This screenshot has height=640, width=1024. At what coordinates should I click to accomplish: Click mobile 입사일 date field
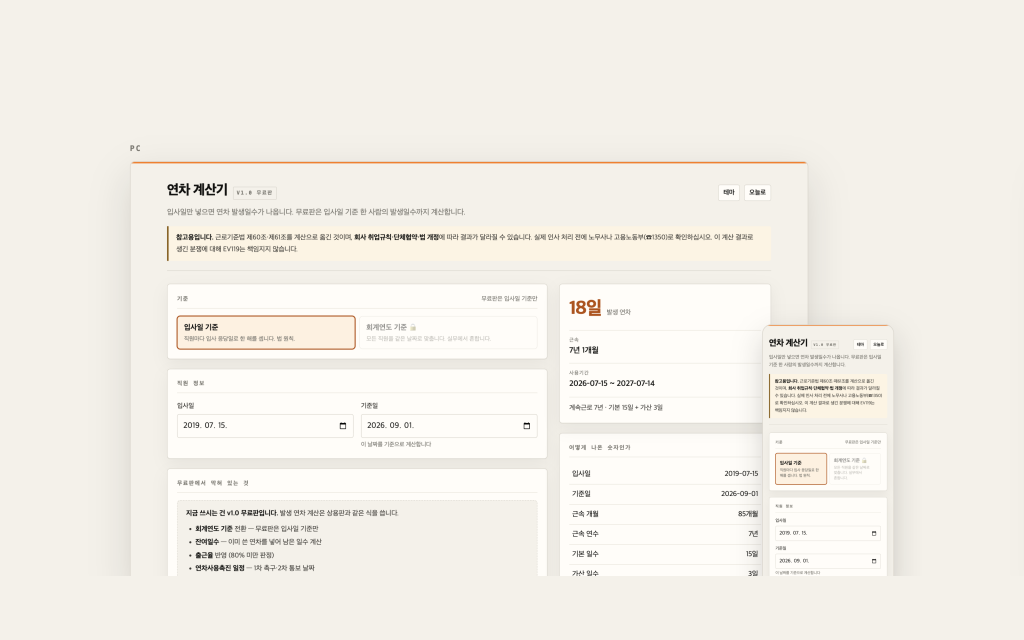pyautogui.click(x=827, y=534)
